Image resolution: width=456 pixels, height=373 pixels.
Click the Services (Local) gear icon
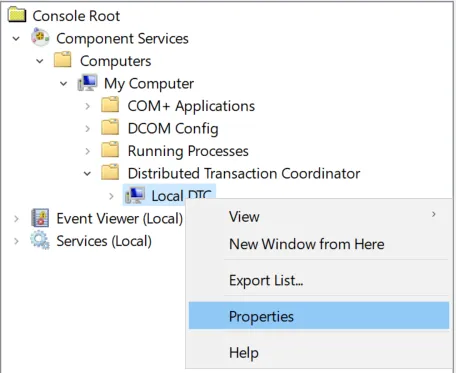click(x=40, y=240)
